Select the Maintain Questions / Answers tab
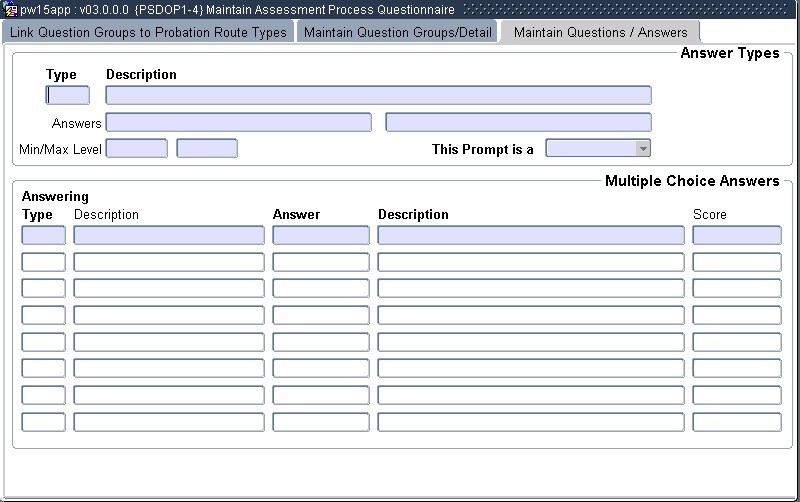 click(x=600, y=33)
